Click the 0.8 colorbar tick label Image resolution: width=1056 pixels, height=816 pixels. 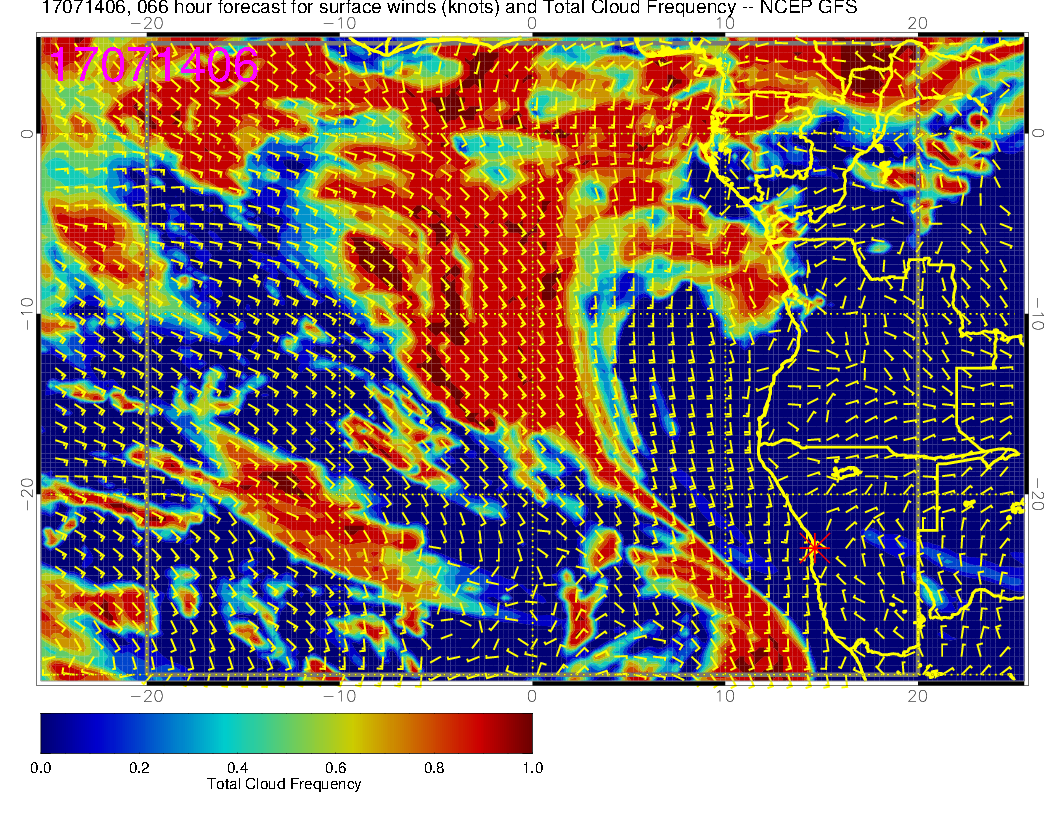[x=434, y=767]
